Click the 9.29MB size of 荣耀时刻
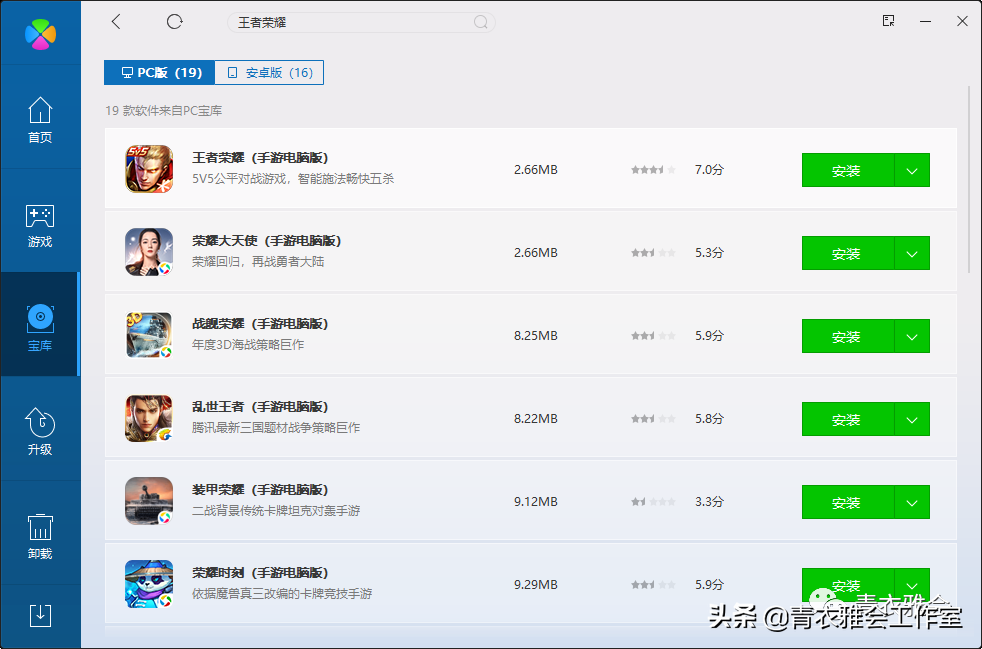This screenshot has height=649, width=982. (535, 584)
